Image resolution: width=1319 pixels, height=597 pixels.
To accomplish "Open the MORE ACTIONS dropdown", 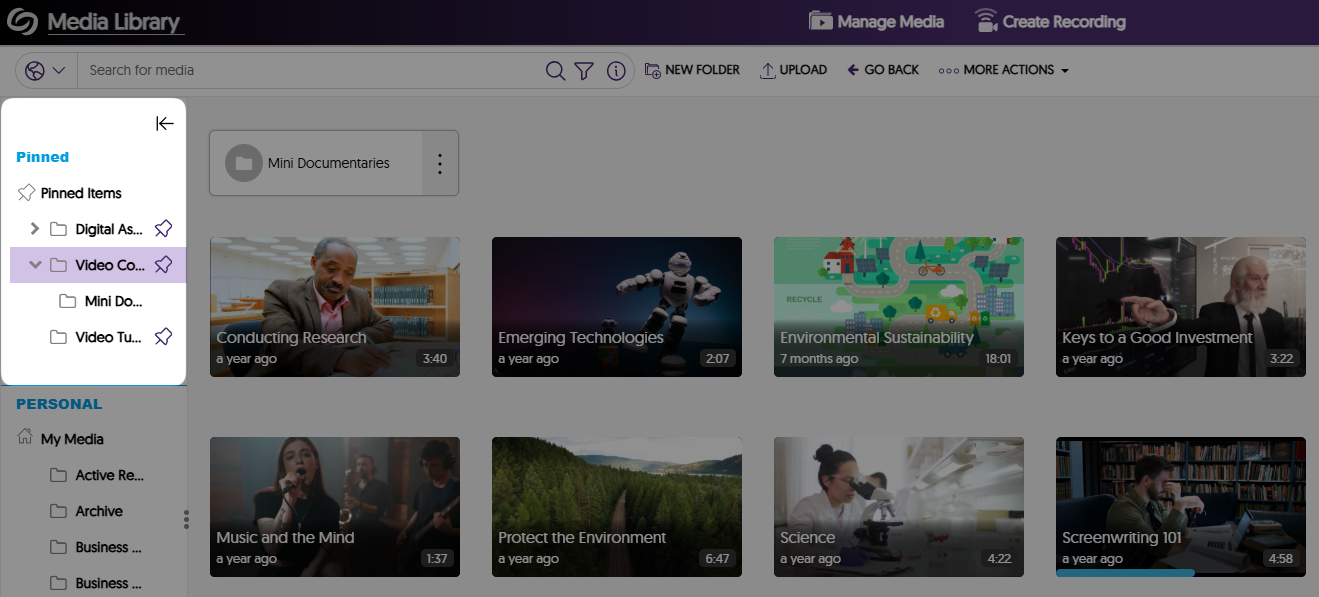I will pos(1003,70).
